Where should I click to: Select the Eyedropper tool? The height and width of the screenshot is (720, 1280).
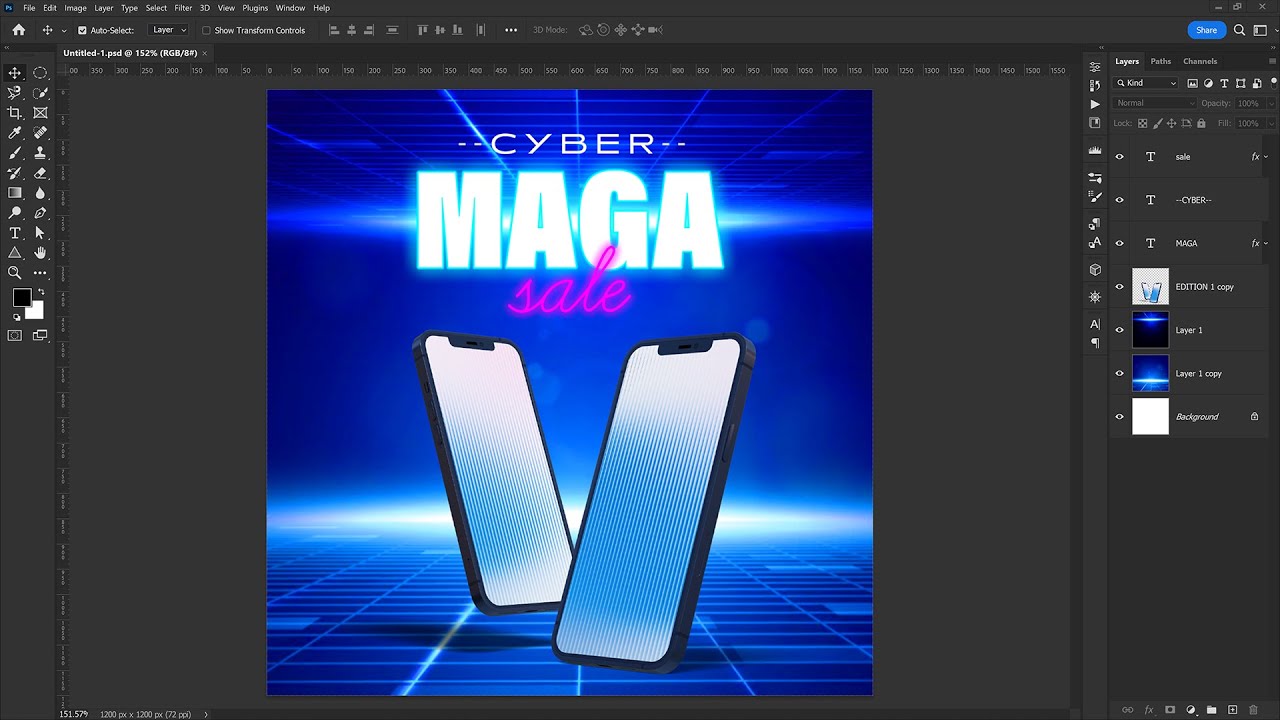click(x=15, y=133)
